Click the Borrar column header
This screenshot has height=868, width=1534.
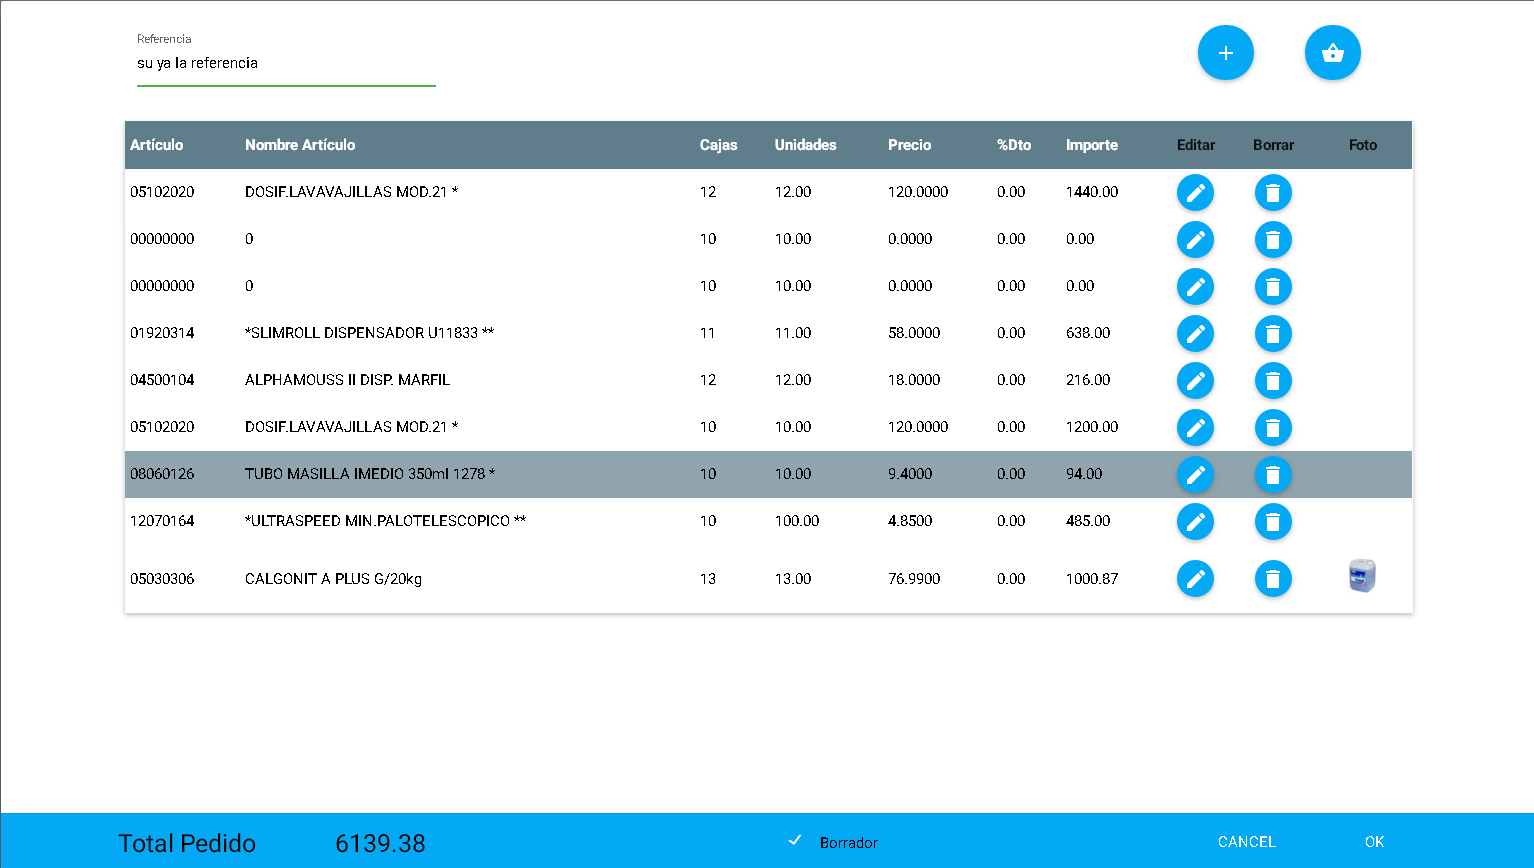1273,145
